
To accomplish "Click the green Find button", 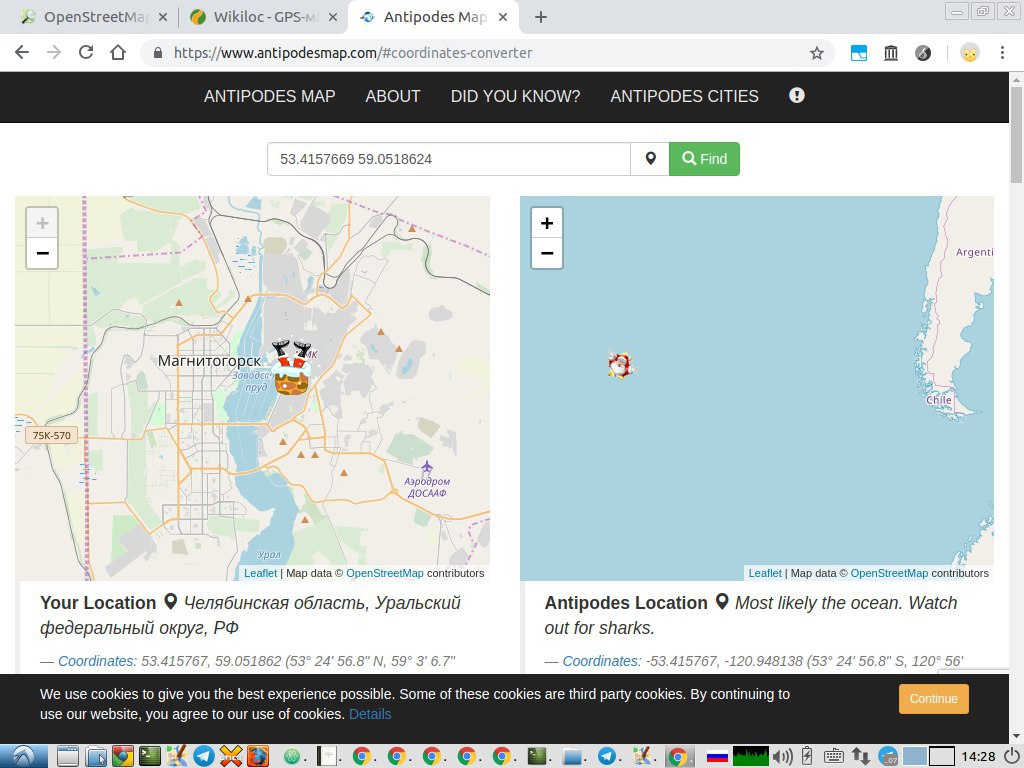I will tap(704, 159).
